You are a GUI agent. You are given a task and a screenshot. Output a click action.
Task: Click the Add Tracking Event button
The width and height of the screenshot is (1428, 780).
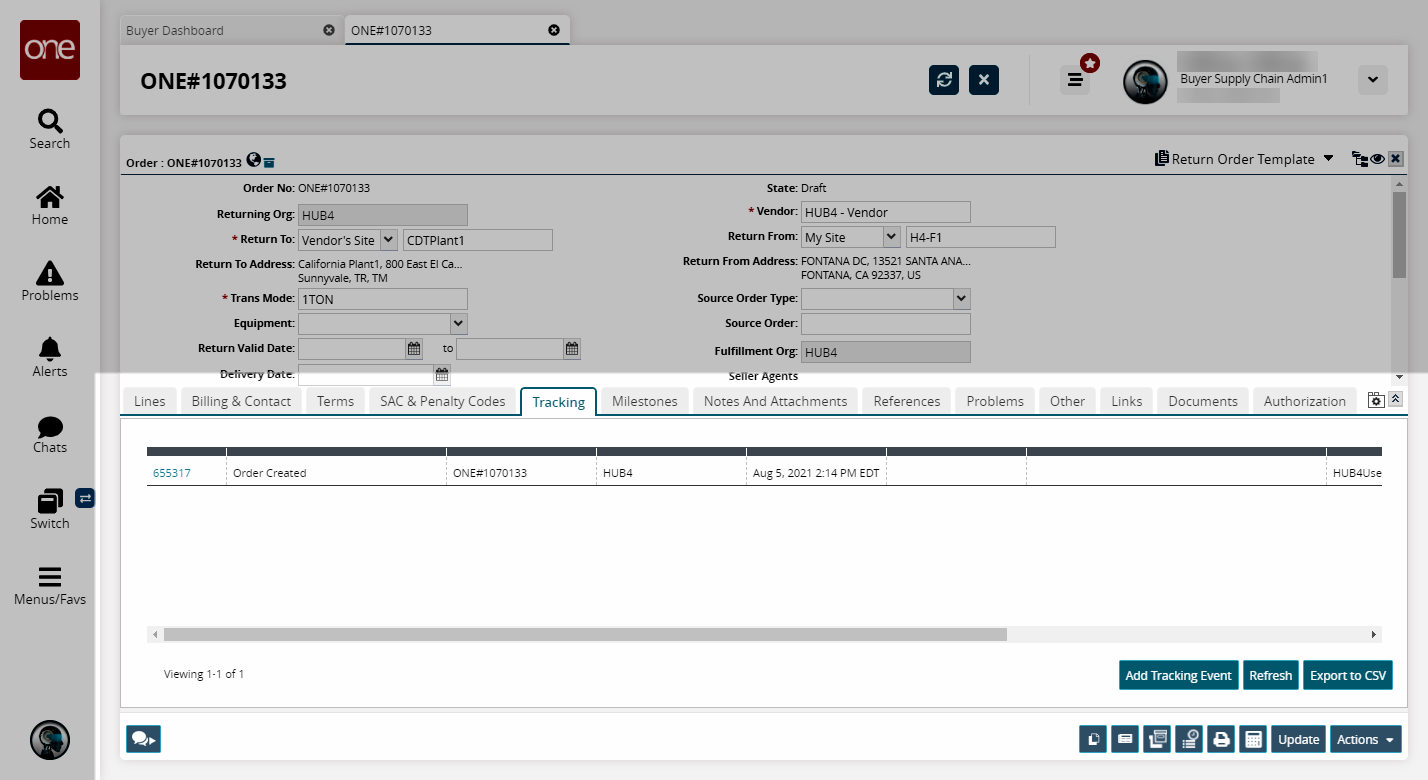(x=1178, y=676)
